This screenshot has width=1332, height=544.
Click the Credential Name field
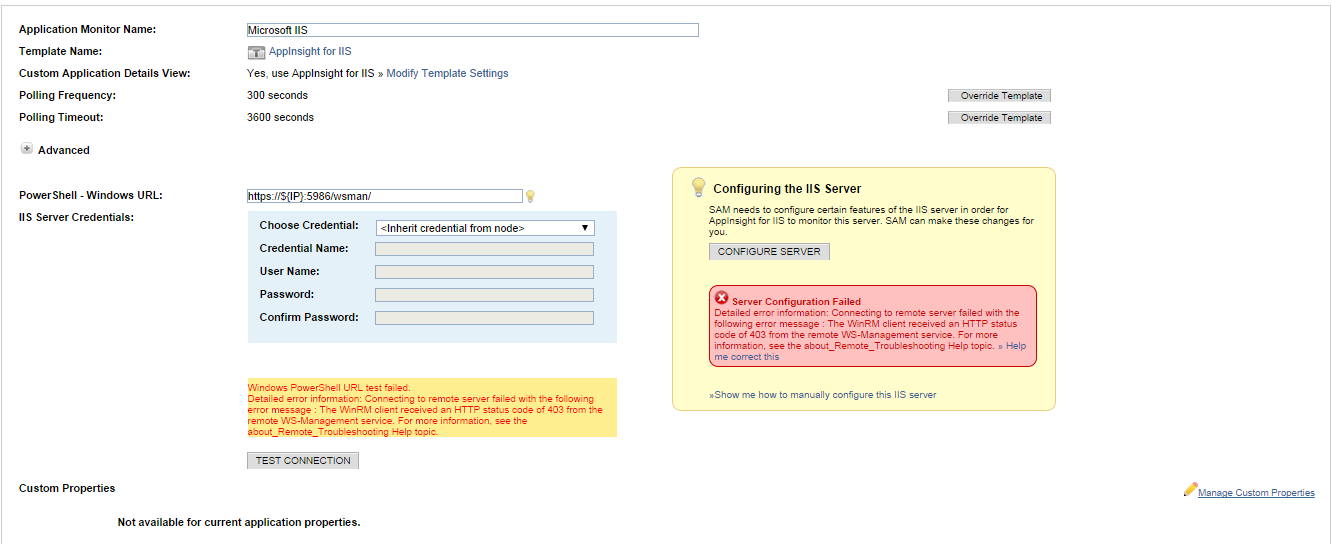(485, 249)
